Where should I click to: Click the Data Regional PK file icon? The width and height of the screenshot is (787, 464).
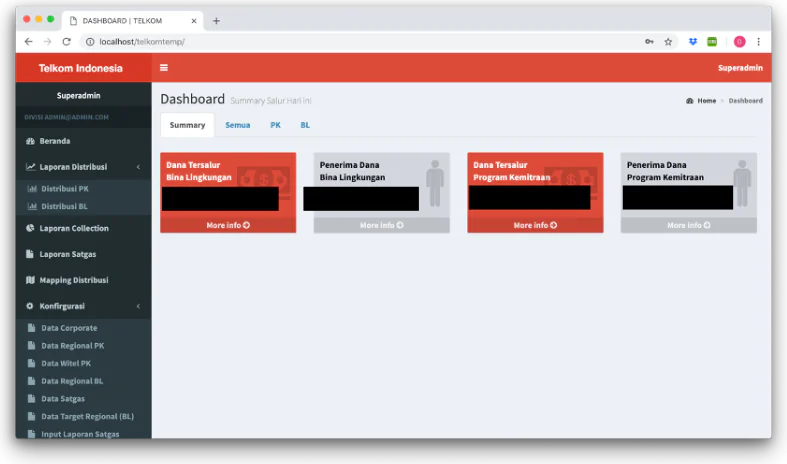32,345
